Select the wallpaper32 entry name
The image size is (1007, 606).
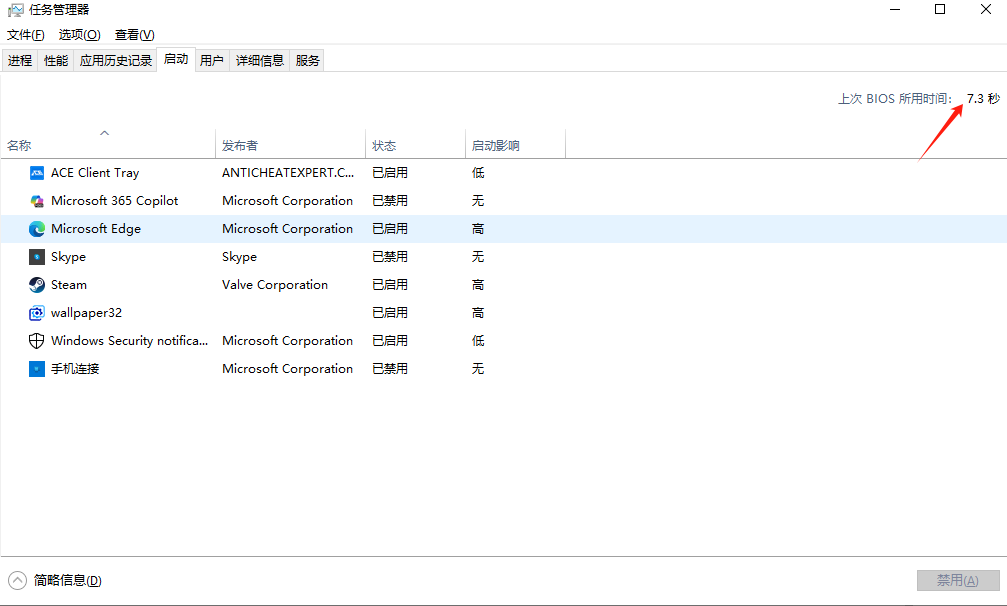(86, 313)
